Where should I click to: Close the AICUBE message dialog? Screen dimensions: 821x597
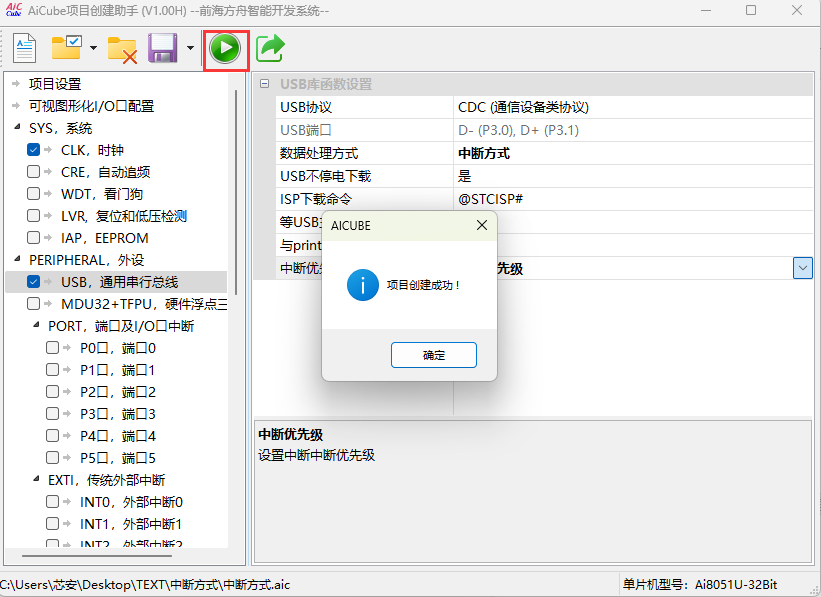pyautogui.click(x=482, y=225)
